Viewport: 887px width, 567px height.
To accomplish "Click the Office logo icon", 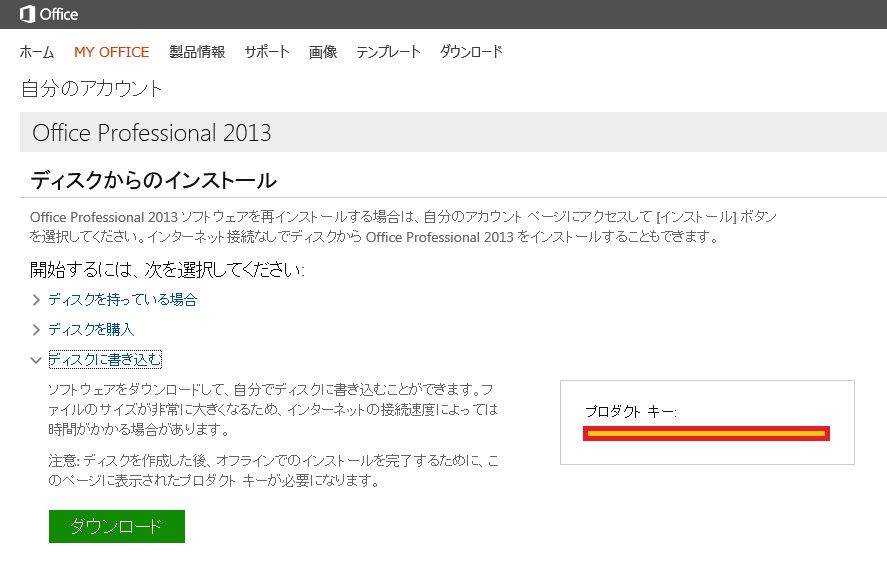I will (27, 14).
